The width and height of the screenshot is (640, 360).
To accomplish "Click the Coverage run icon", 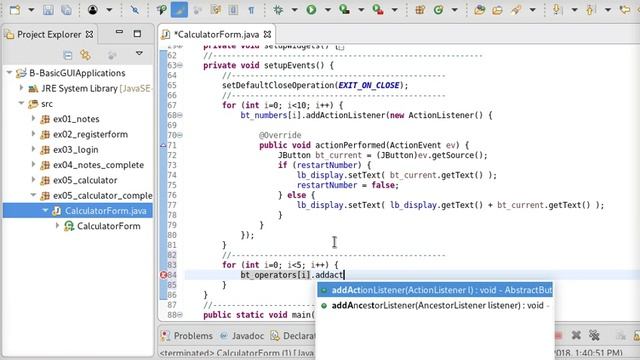I will coord(344,10).
